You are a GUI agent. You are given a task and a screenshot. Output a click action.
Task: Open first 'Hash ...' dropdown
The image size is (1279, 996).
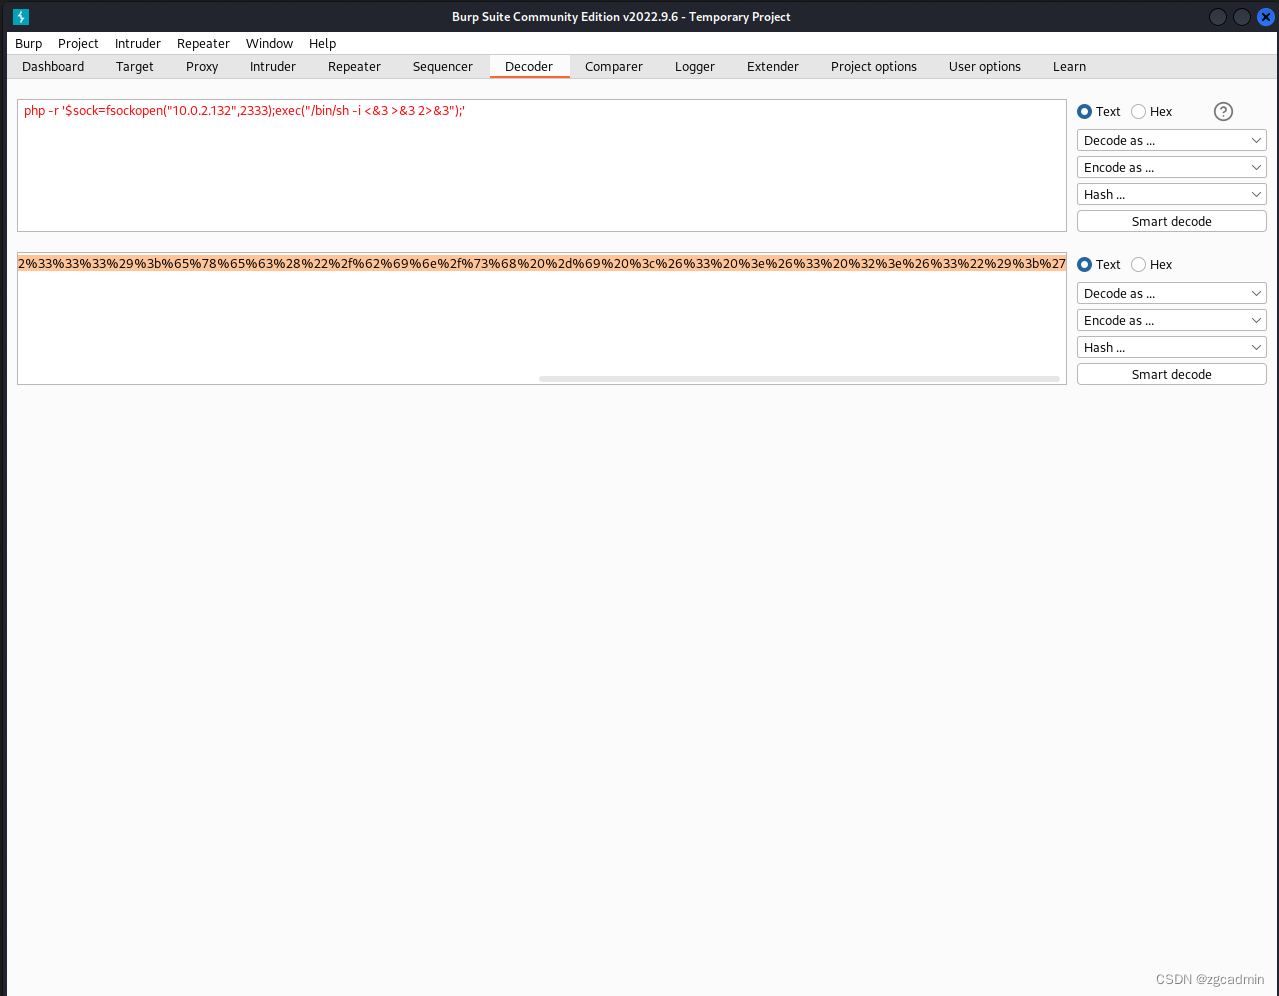pos(1171,195)
